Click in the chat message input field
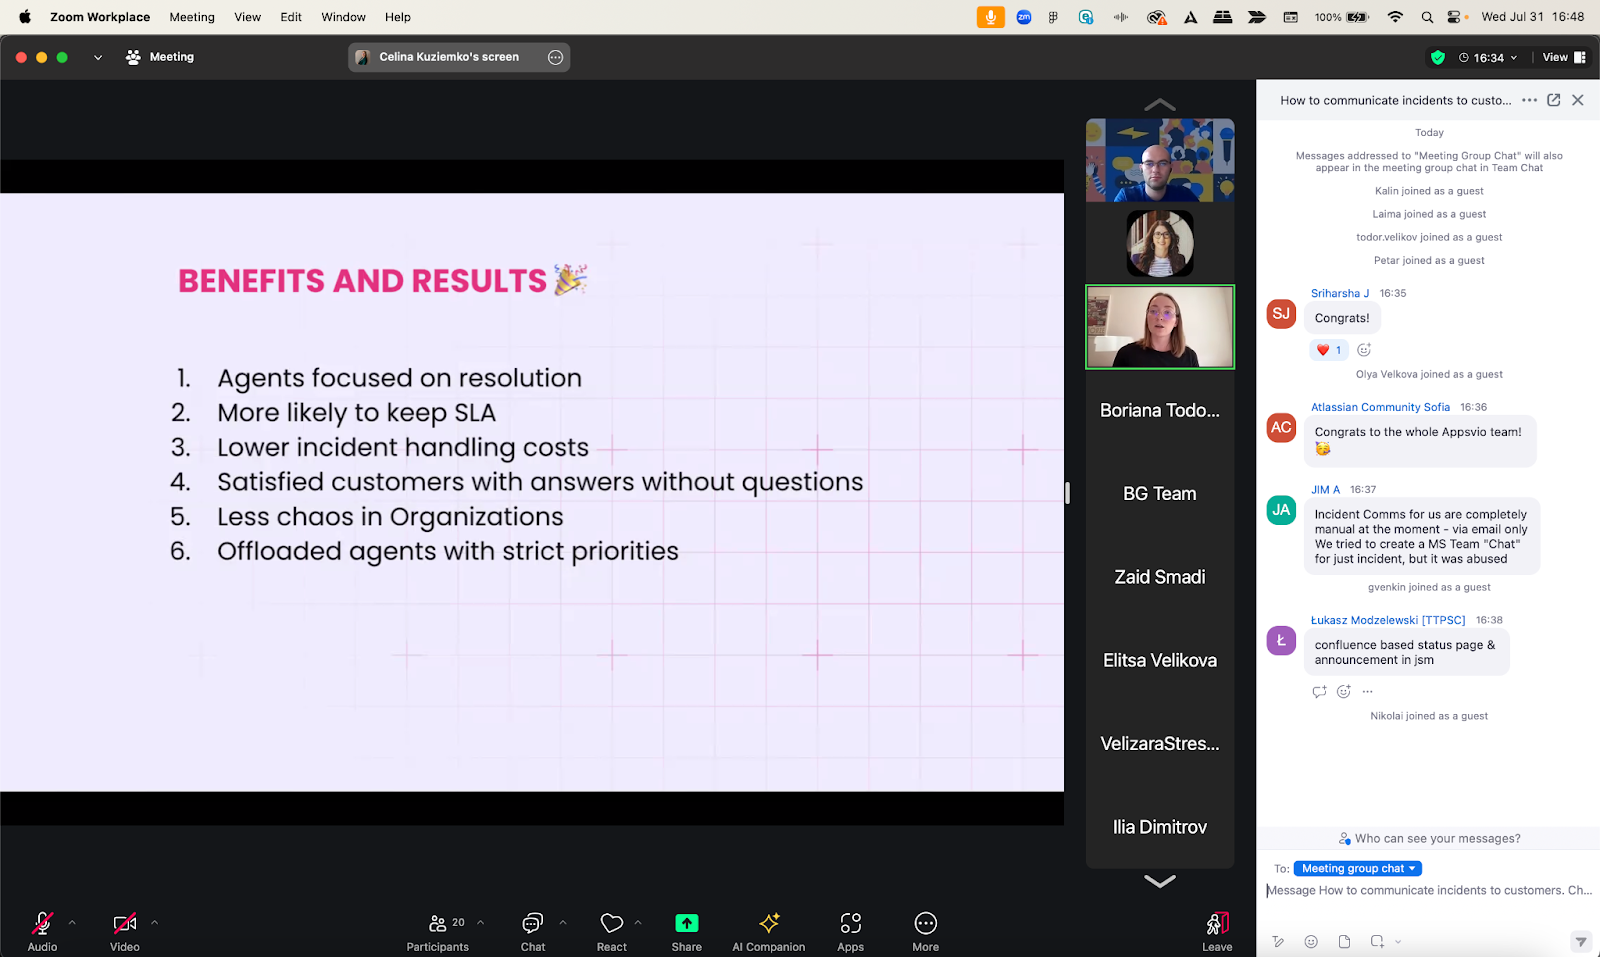 point(1420,890)
